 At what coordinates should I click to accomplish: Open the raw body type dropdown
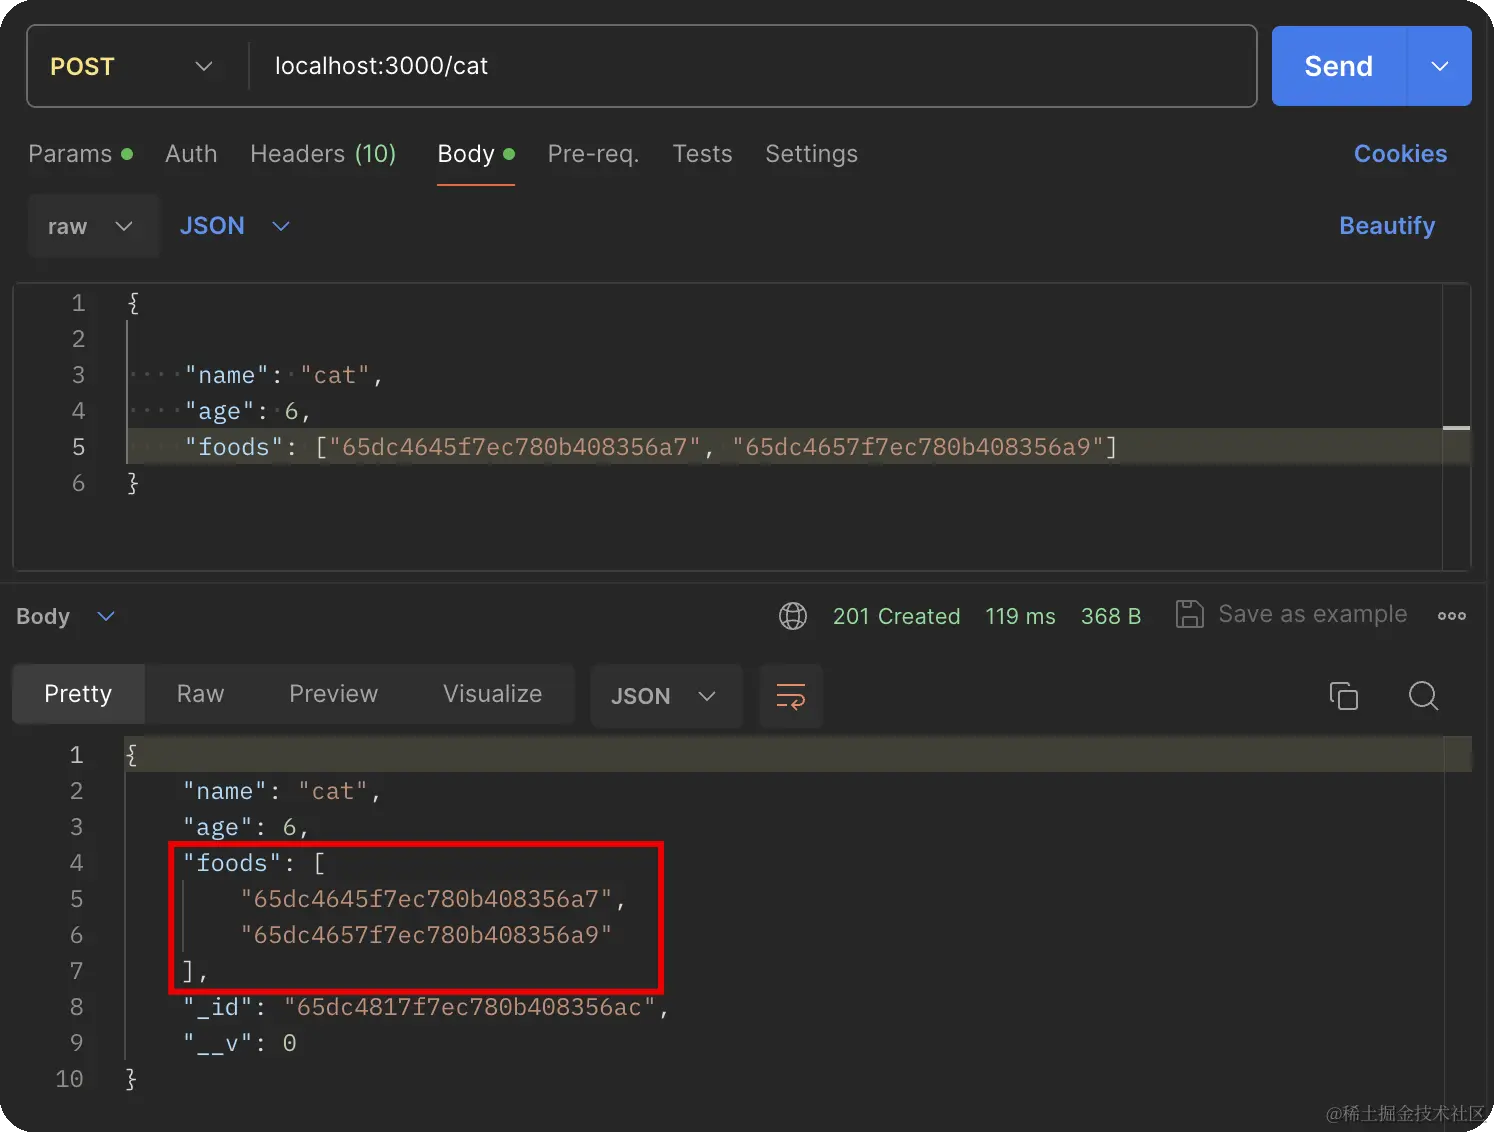click(x=90, y=226)
